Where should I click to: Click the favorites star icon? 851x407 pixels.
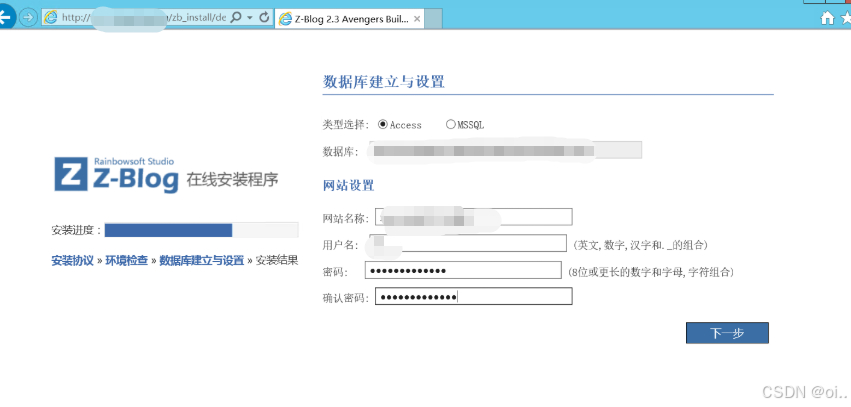coord(846,18)
